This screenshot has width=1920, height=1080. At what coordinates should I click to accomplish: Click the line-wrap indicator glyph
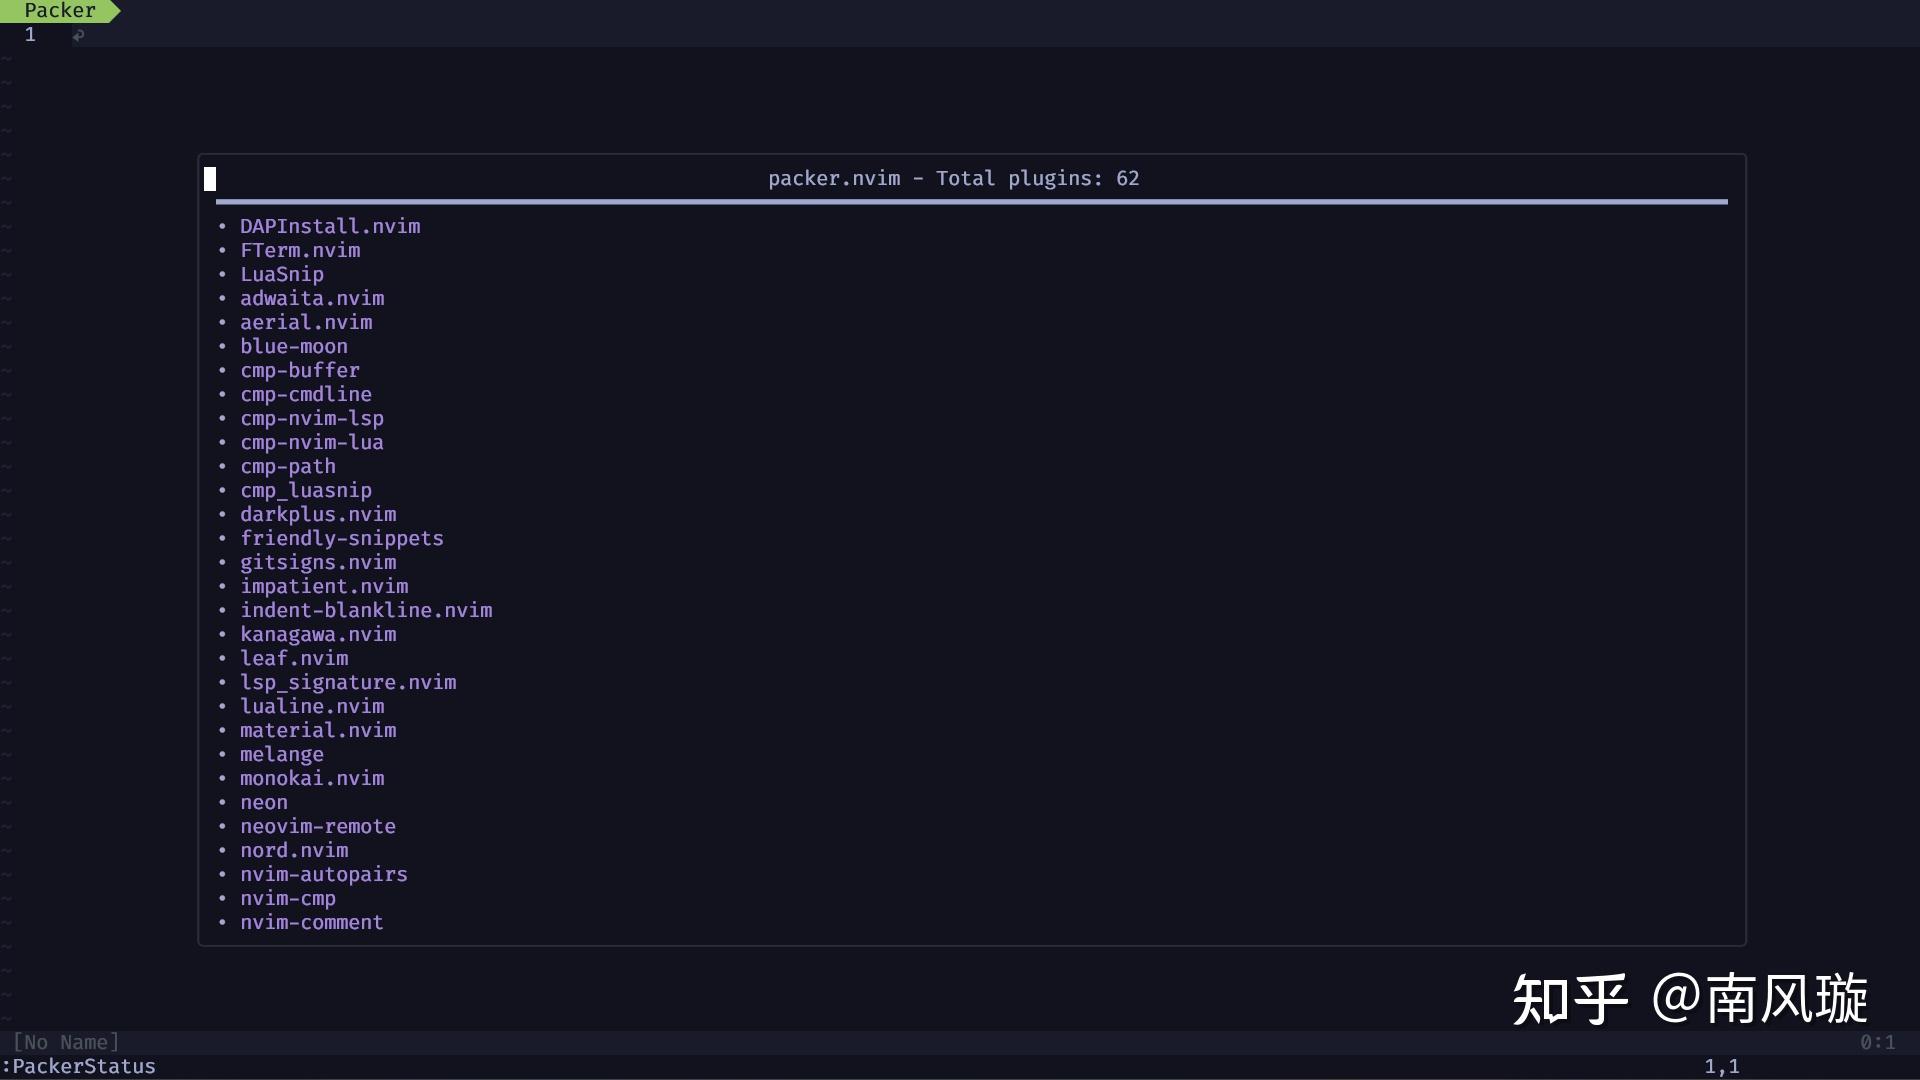click(x=79, y=34)
